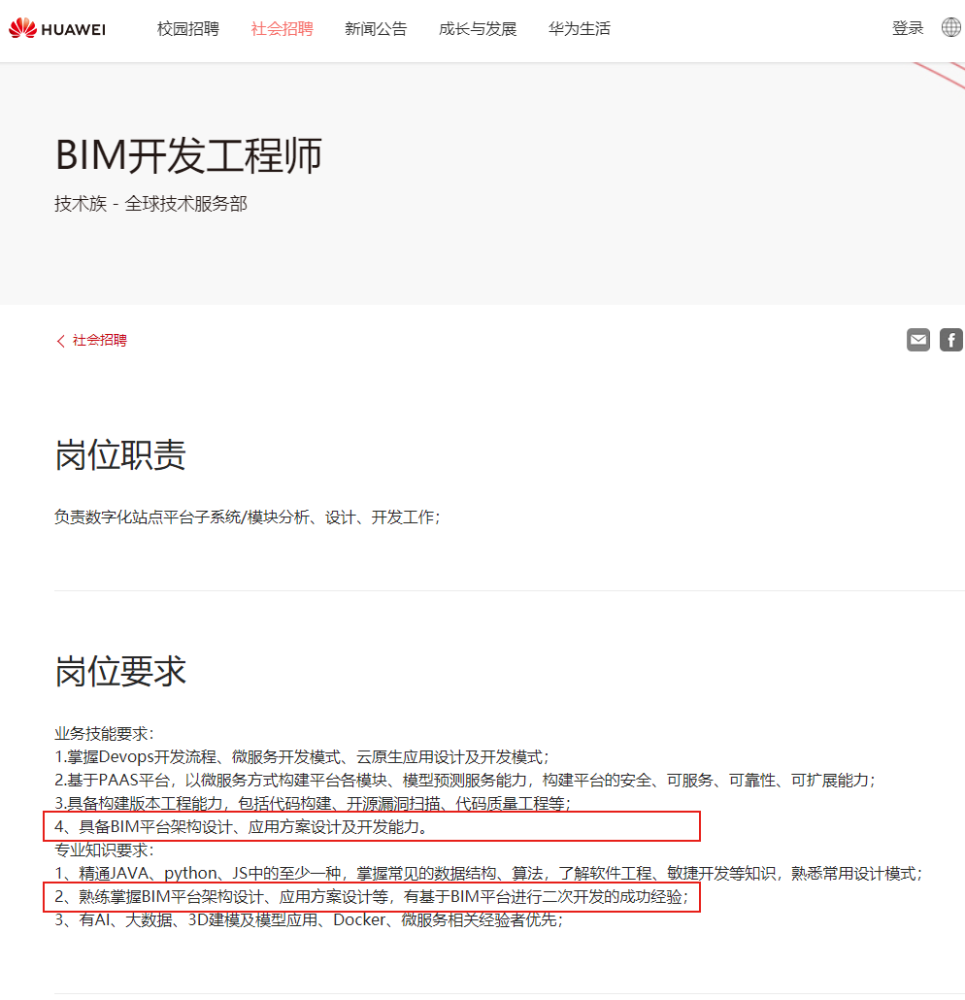Click back chevron beside 社会招聘
Screen dimensions: 965x1000
pos(61,341)
